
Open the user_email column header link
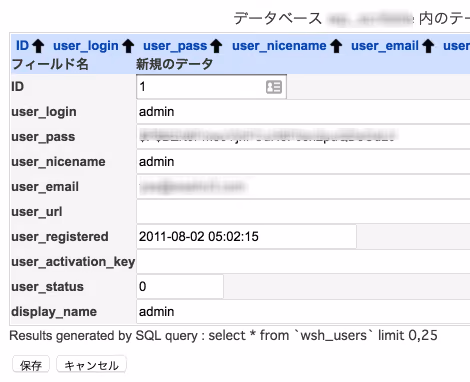pyautogui.click(x=385, y=46)
